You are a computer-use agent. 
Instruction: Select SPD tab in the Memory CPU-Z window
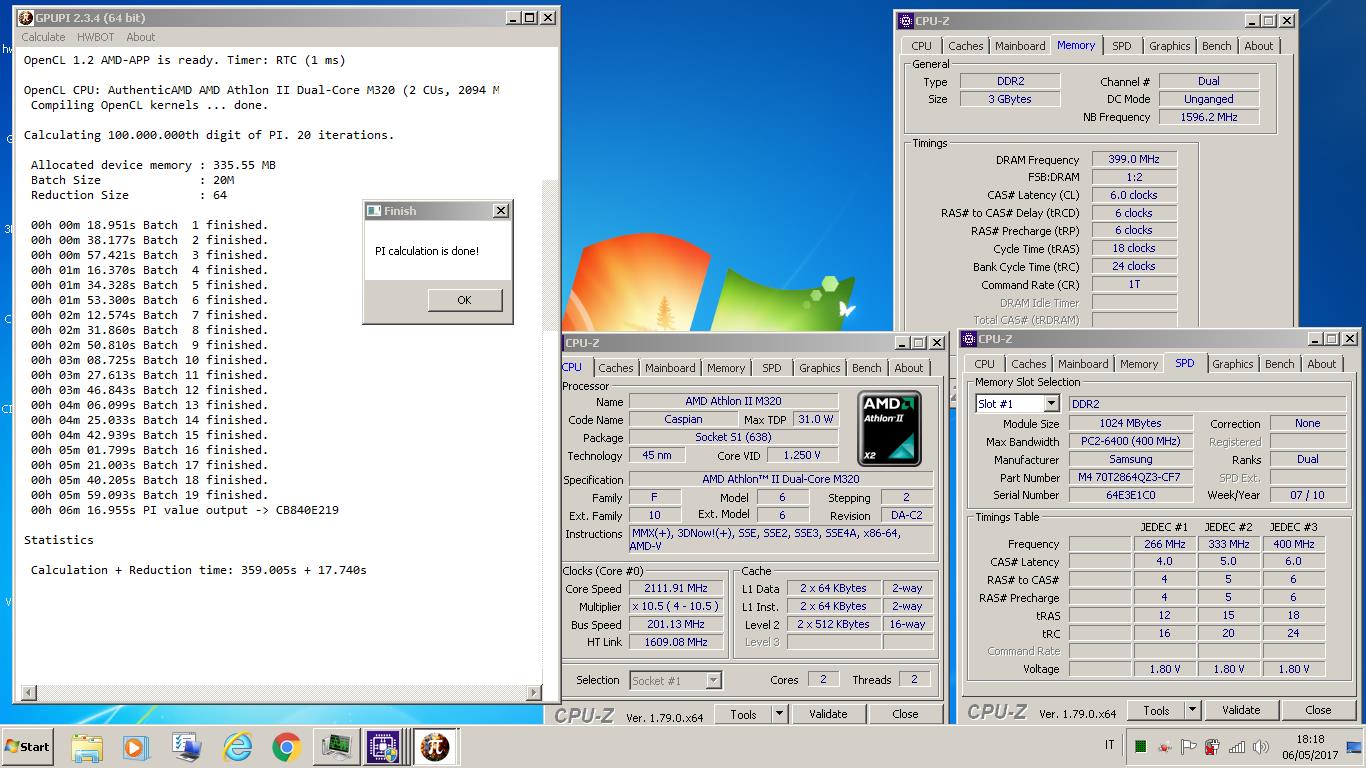tap(1122, 46)
